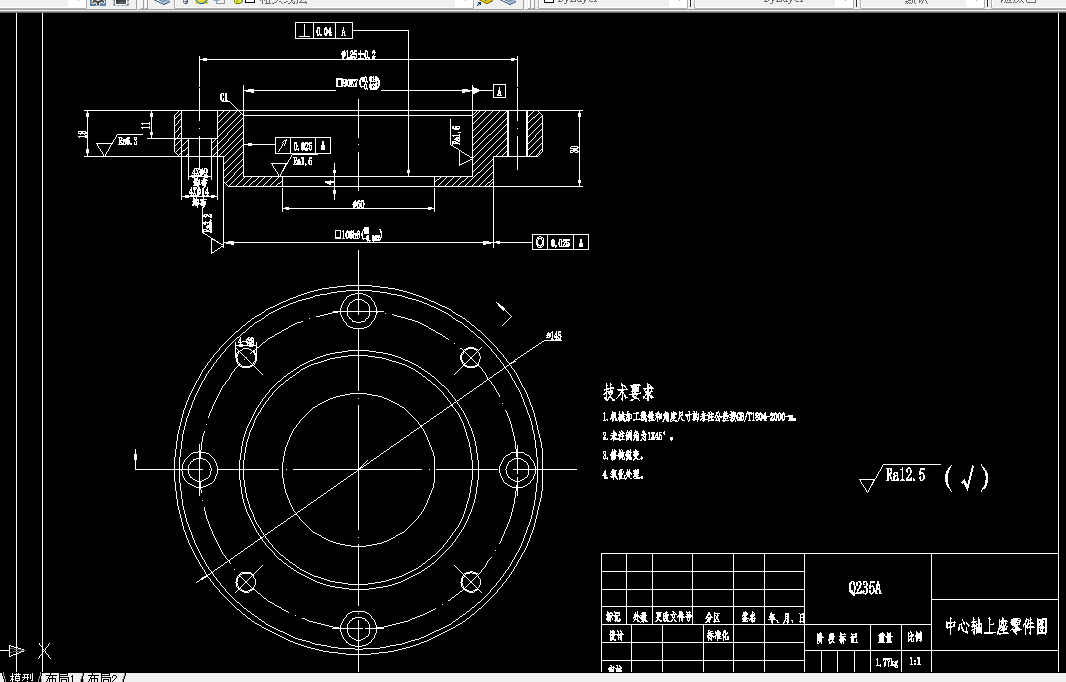Toggle the light bulb in the layer dropdown
Screen dimensions: 1066x682
click(x=186, y=3)
